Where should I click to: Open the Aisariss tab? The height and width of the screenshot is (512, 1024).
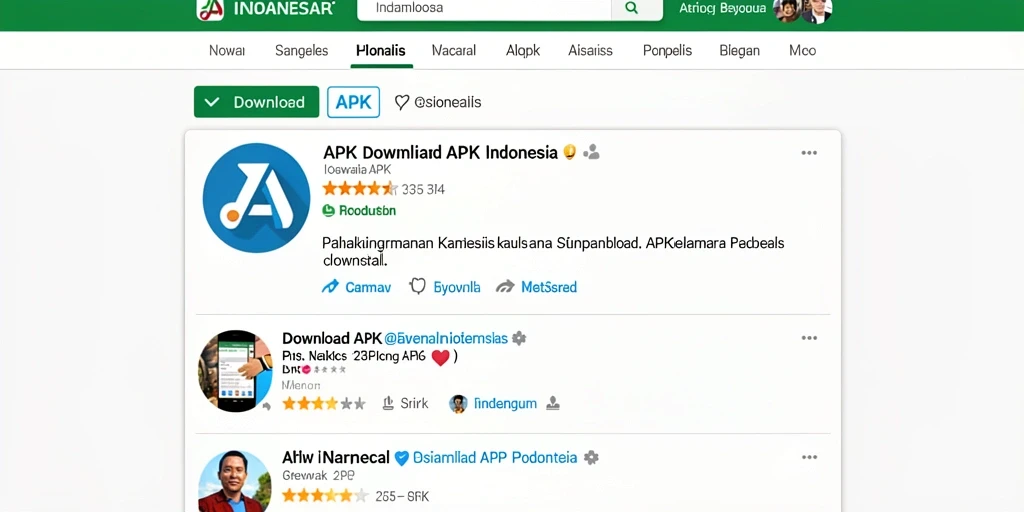pyautogui.click(x=590, y=50)
